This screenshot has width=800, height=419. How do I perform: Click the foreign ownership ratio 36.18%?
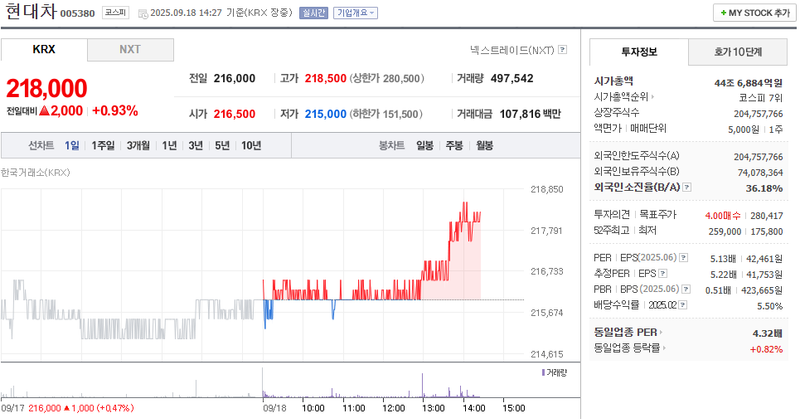click(764, 188)
